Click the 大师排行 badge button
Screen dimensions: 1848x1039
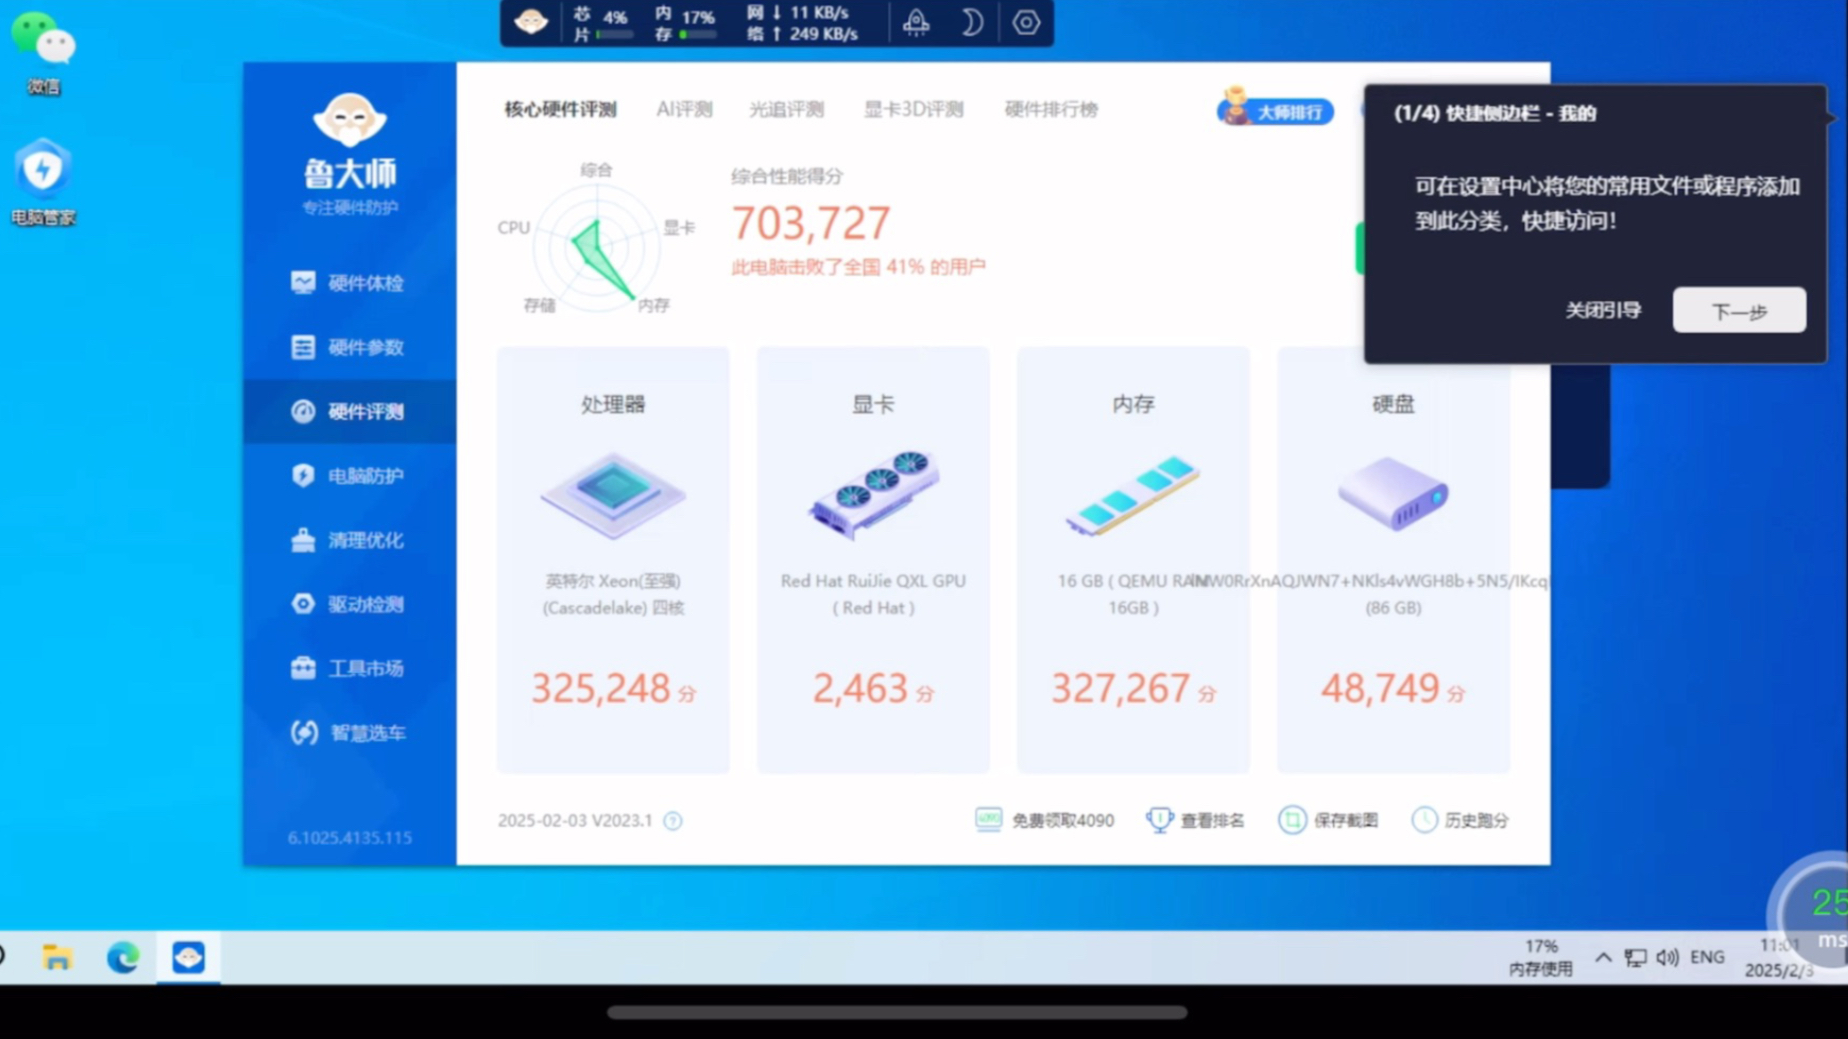1275,110
